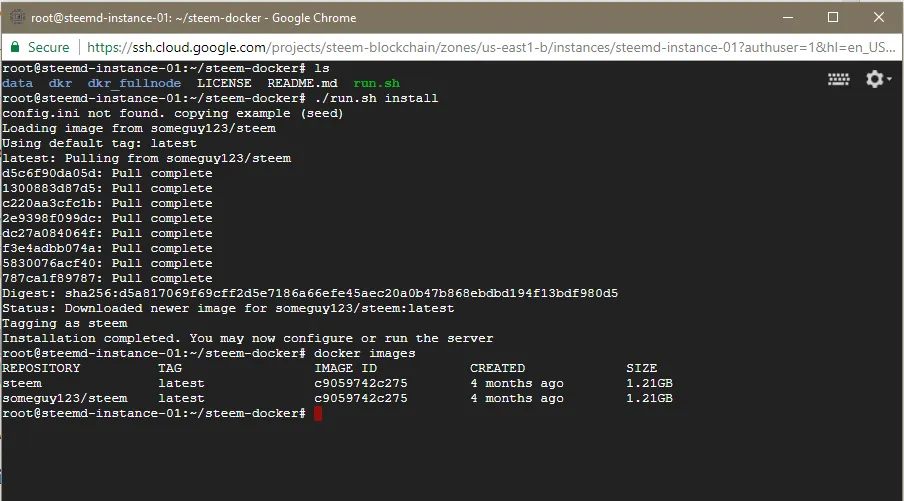Viewport: 904px width, 501px height.
Task: Click the 'd5c6f90da05d: Pull complete' line
Action: tap(107, 173)
